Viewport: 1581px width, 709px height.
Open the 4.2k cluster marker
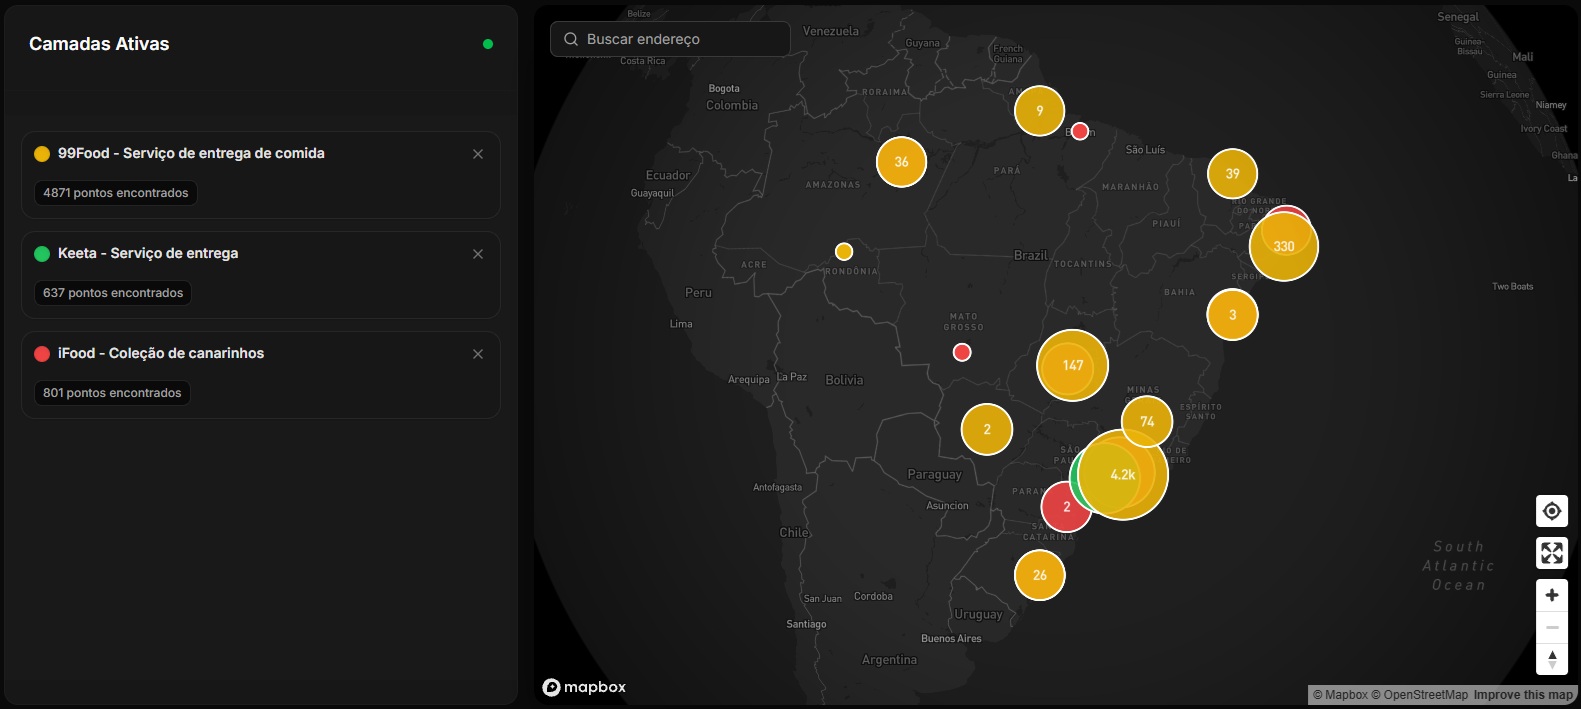pyautogui.click(x=1123, y=475)
